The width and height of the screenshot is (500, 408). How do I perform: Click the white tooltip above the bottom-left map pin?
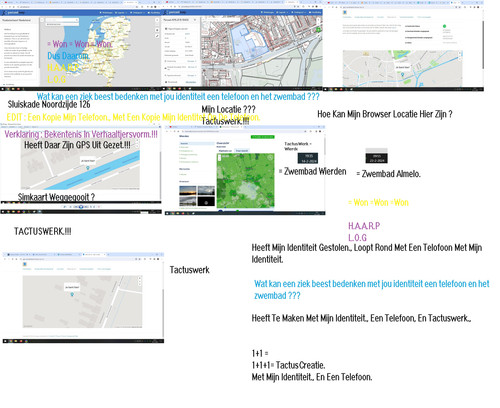click(x=72, y=287)
